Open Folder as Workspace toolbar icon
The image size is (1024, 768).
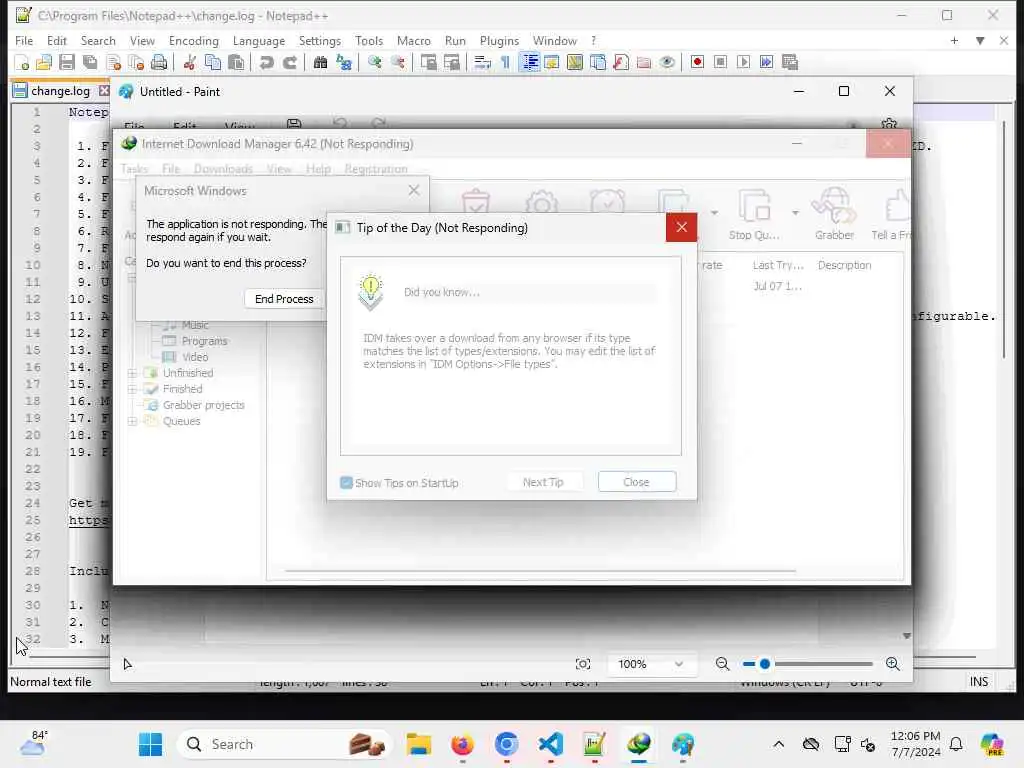(644, 63)
